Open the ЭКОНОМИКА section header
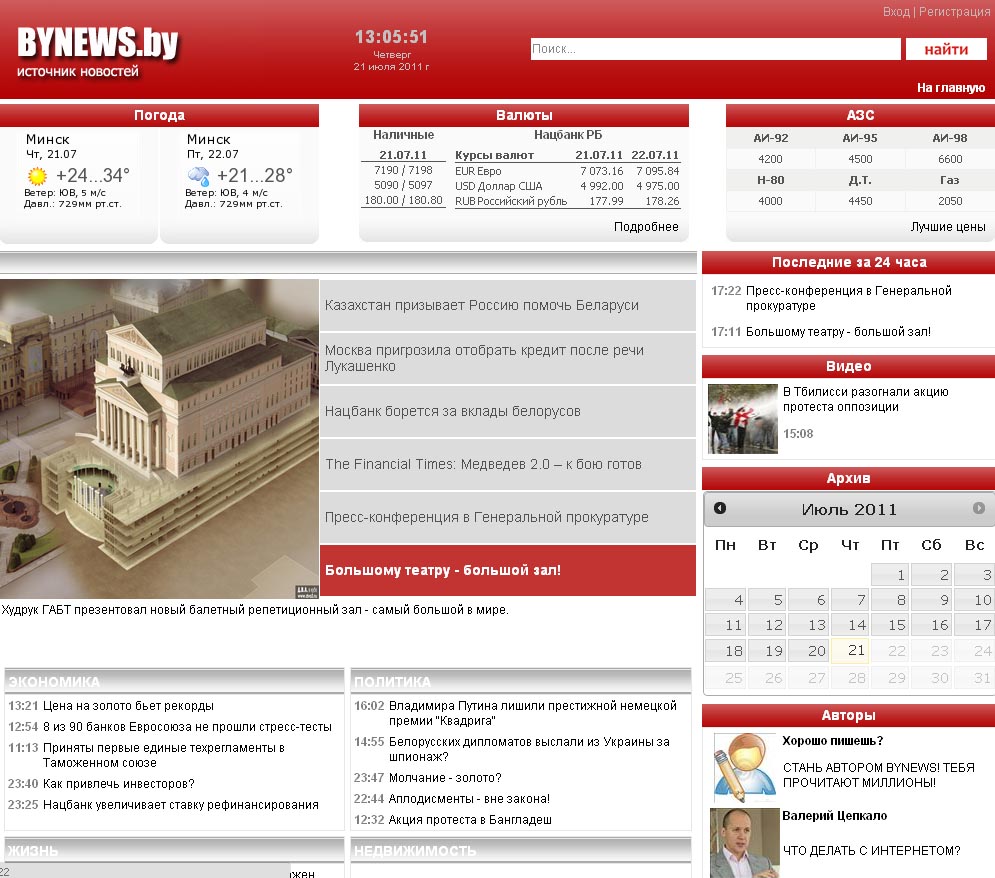 click(54, 682)
